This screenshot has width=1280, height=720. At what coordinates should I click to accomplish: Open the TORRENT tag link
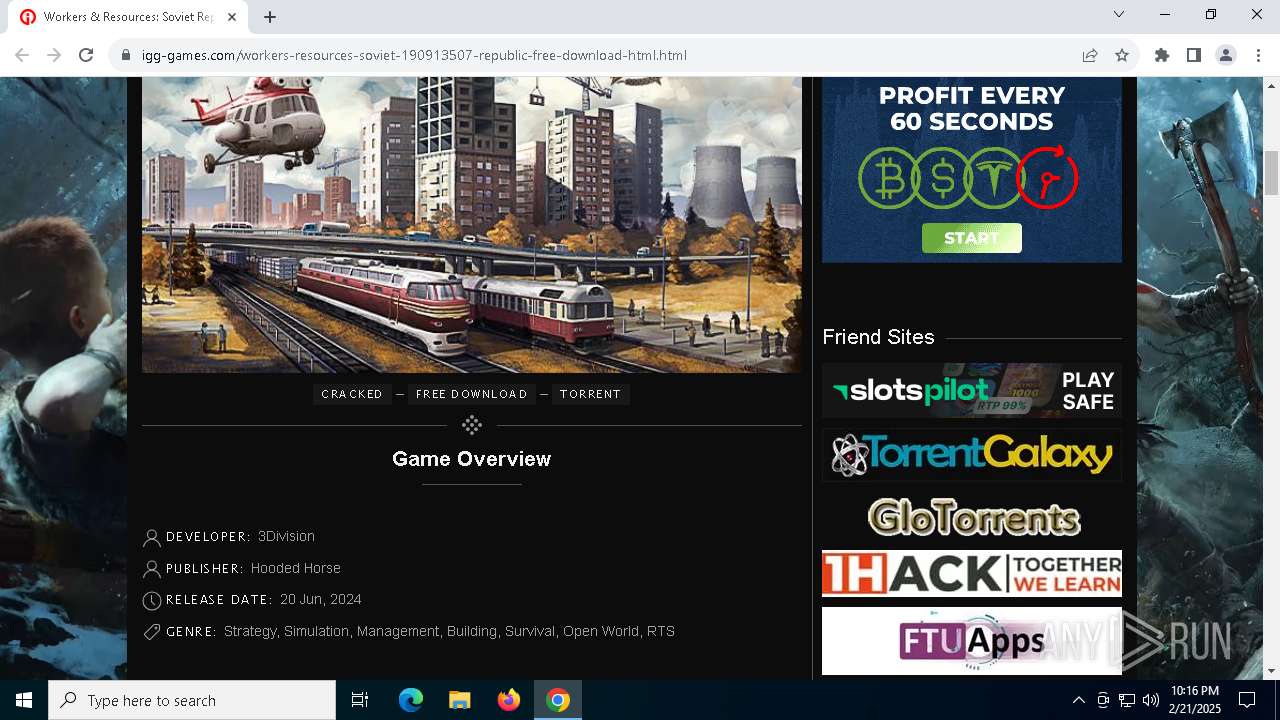(590, 394)
